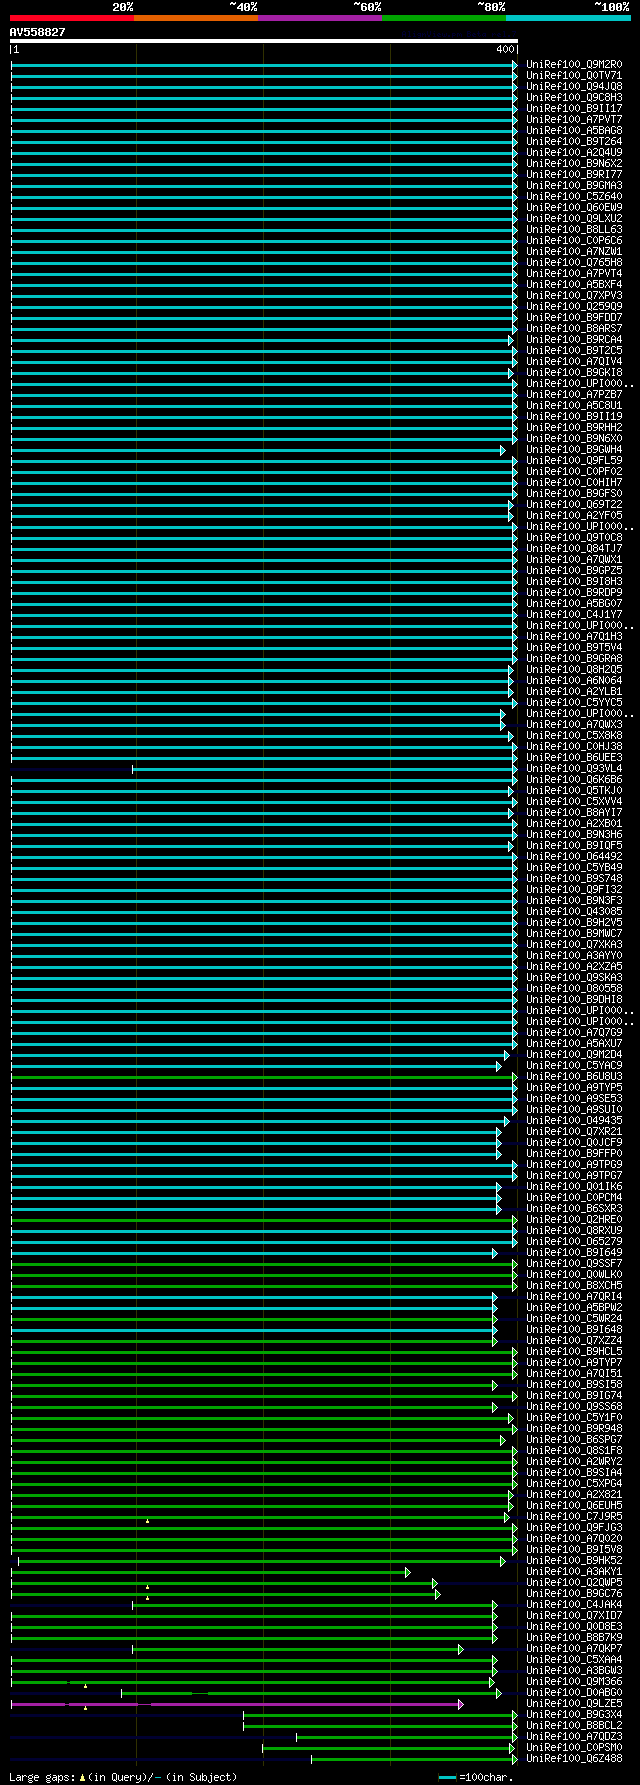
Task: Select label UniRef100_B9FDD7
Action: point(574,317)
